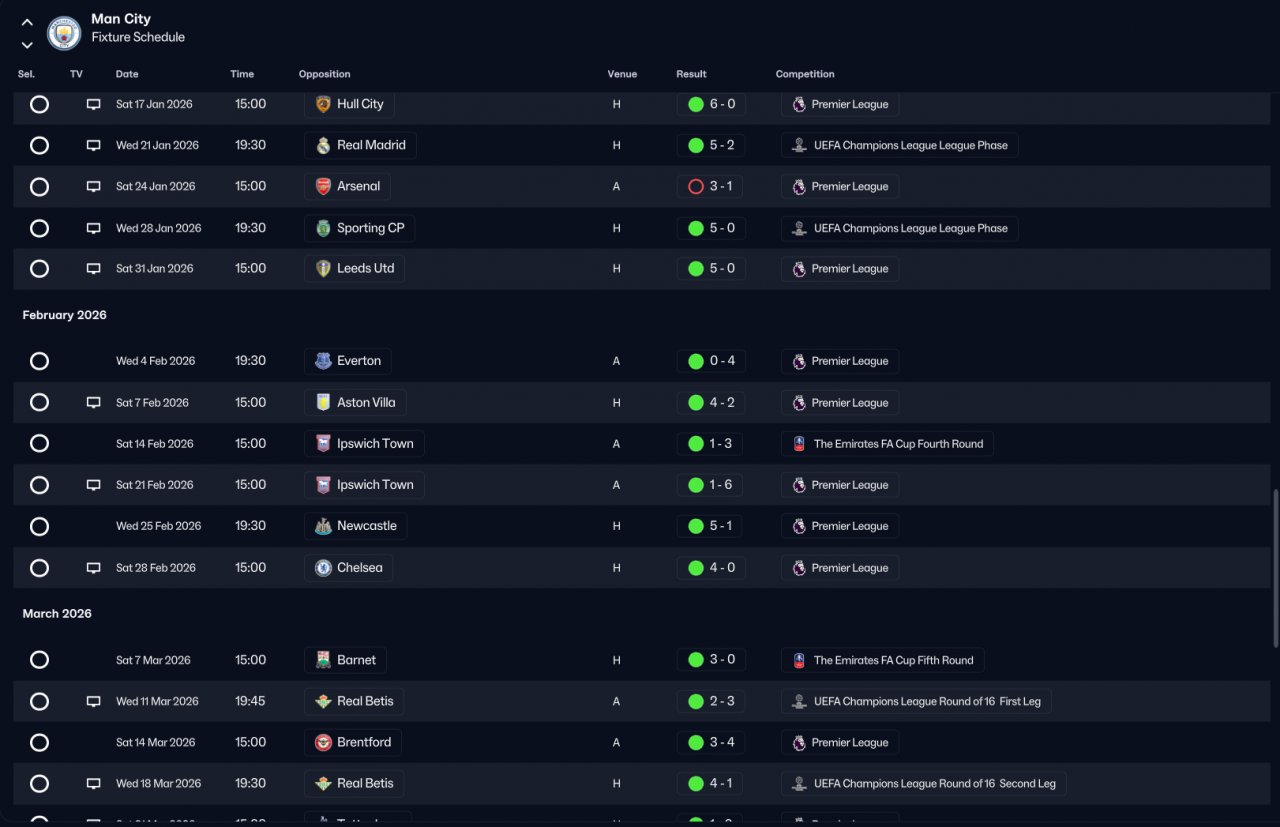Click the Sporting CP crest icon
Image resolution: width=1280 pixels, height=827 pixels.
tap(323, 228)
